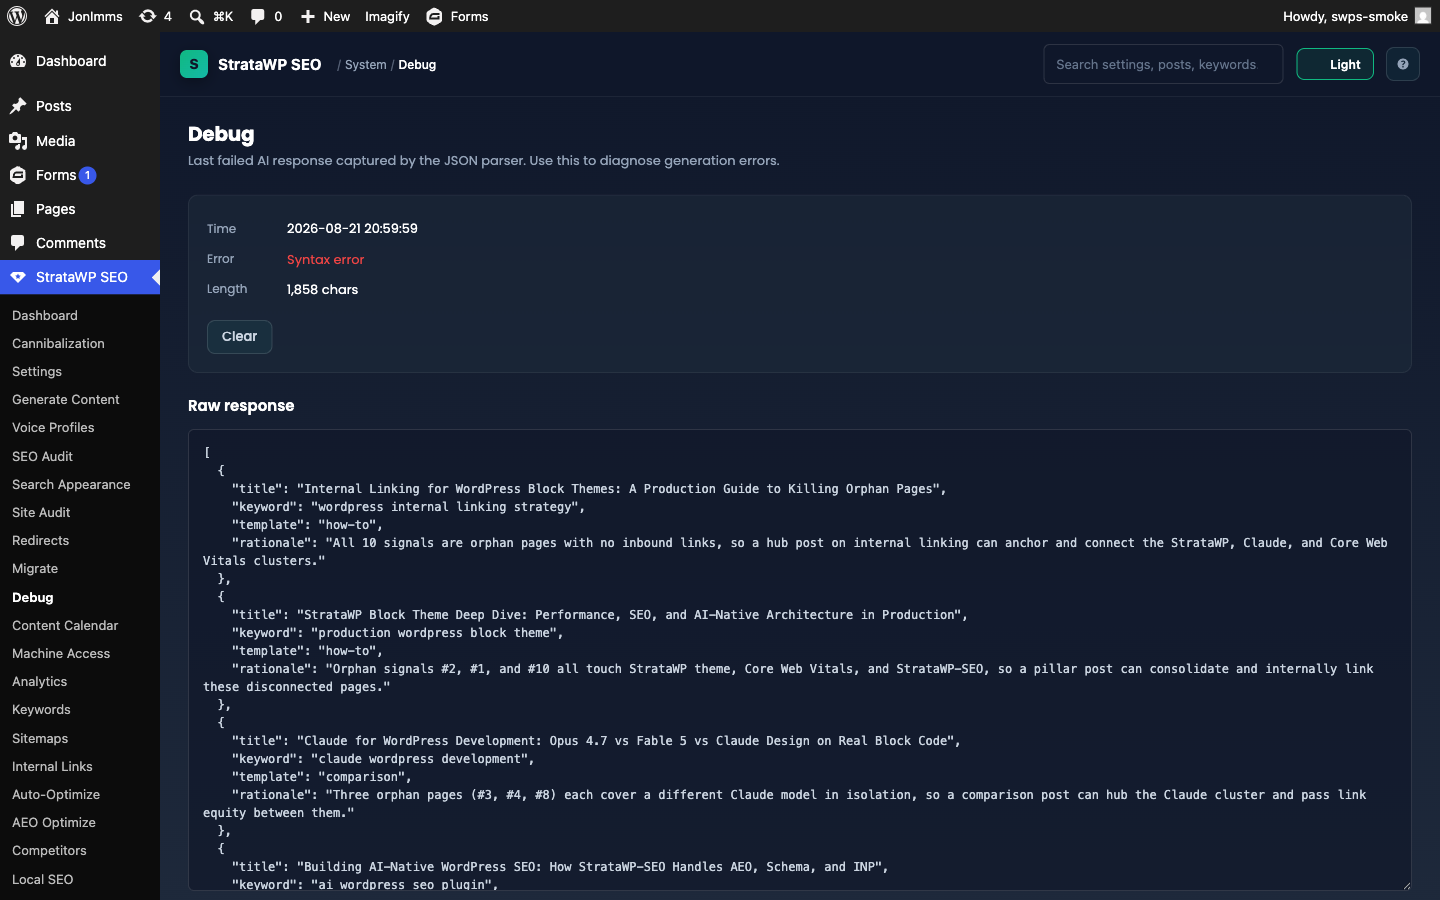Image resolution: width=1440 pixels, height=900 pixels.
Task: Click the Forms sidebar icon
Action: click(x=18, y=175)
